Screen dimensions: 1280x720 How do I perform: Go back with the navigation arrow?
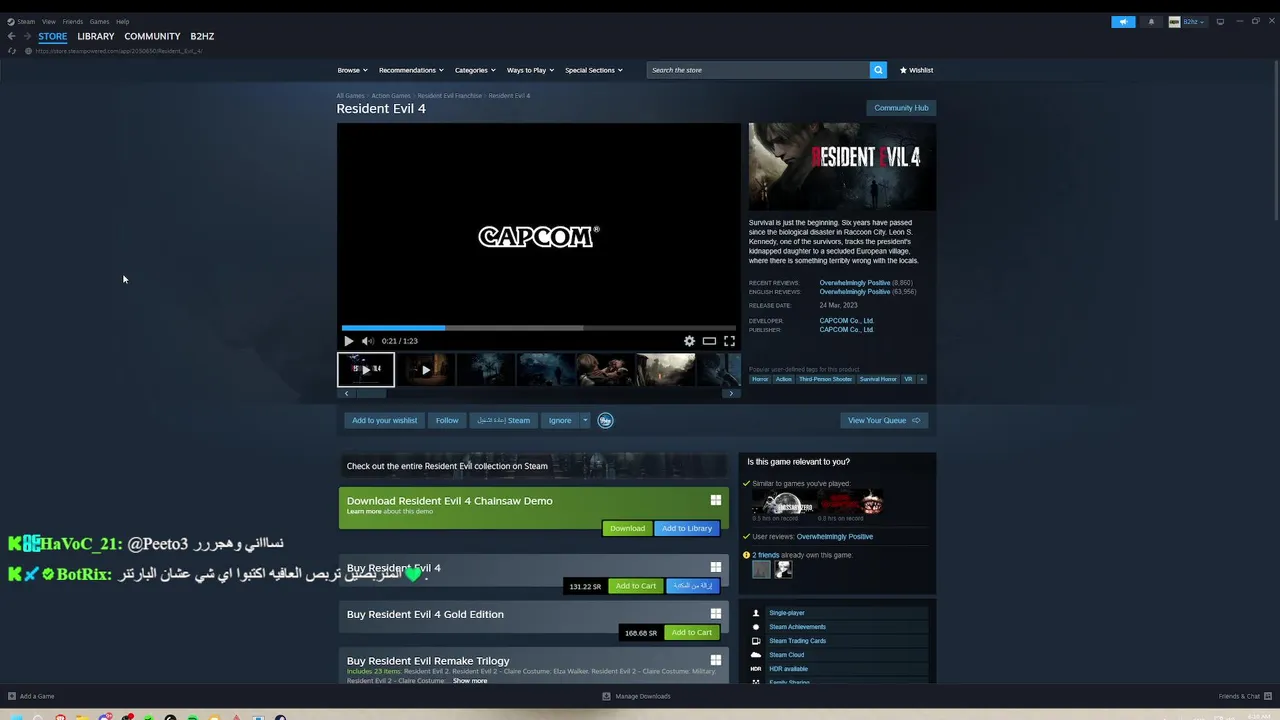tap(12, 36)
